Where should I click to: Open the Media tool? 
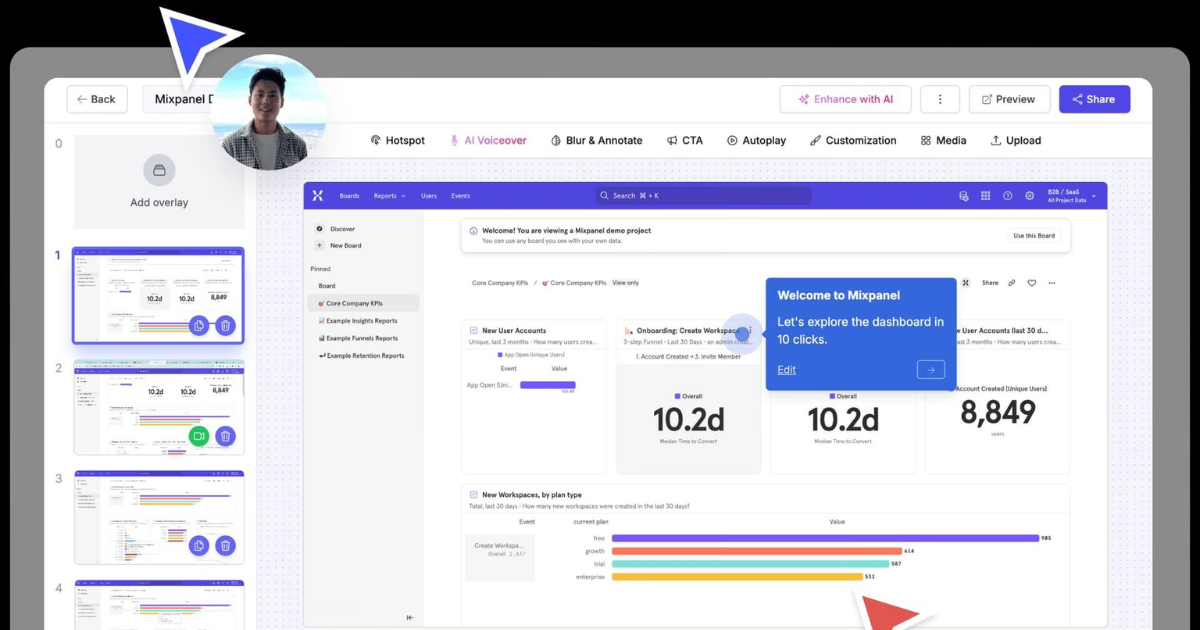click(x=943, y=141)
